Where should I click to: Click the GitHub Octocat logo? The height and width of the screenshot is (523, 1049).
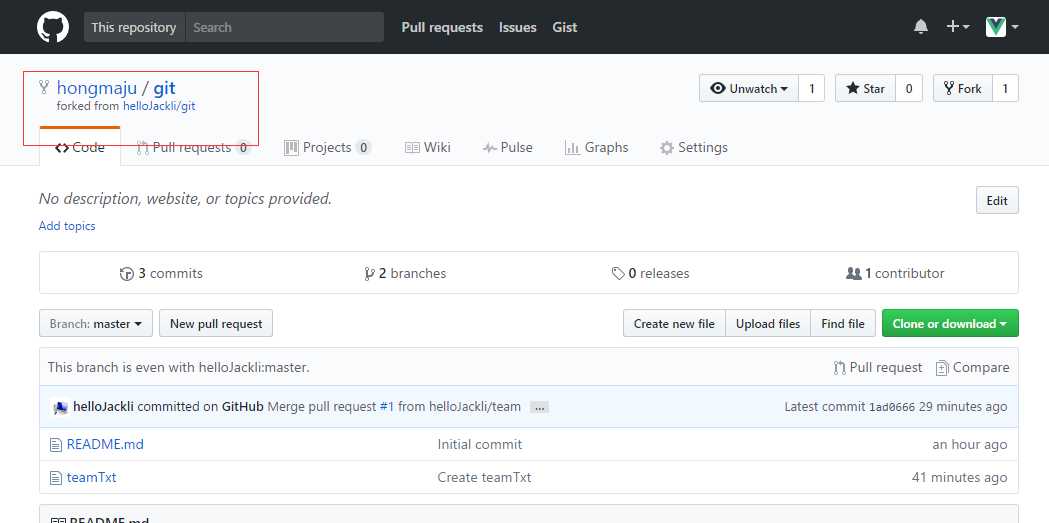(x=53, y=27)
